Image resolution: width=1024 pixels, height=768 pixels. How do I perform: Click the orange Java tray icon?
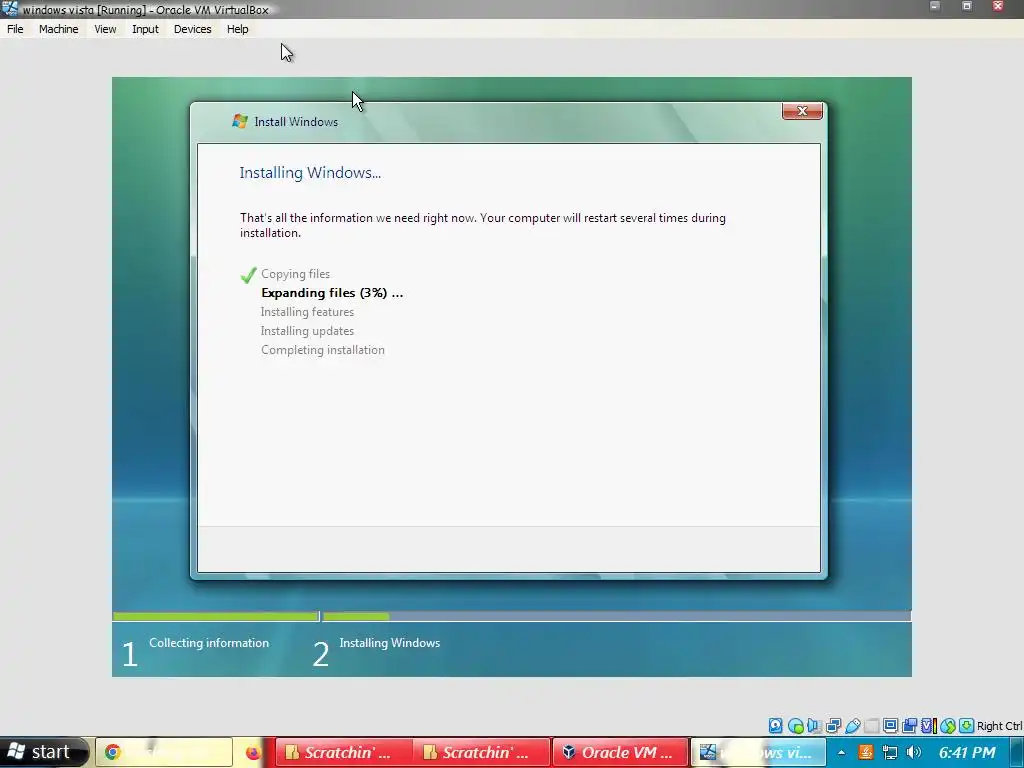[x=866, y=752]
